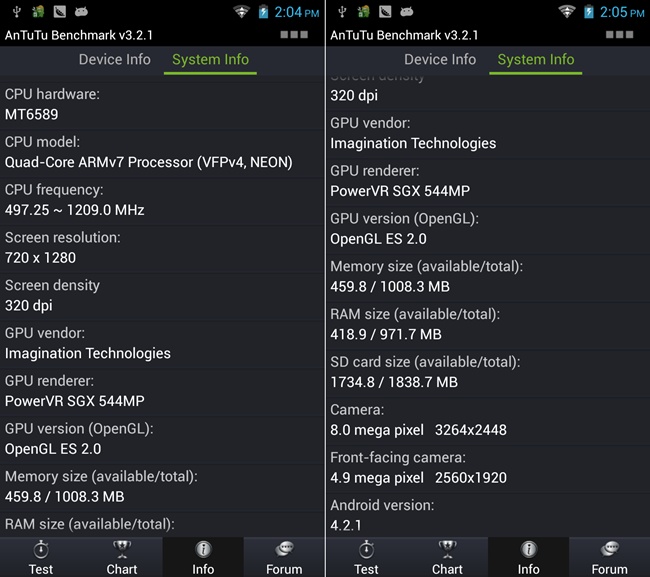This screenshot has height=577, width=650.
Task: Tap PowerVR SGX 544MP in left screen
Action: [x=75, y=401]
